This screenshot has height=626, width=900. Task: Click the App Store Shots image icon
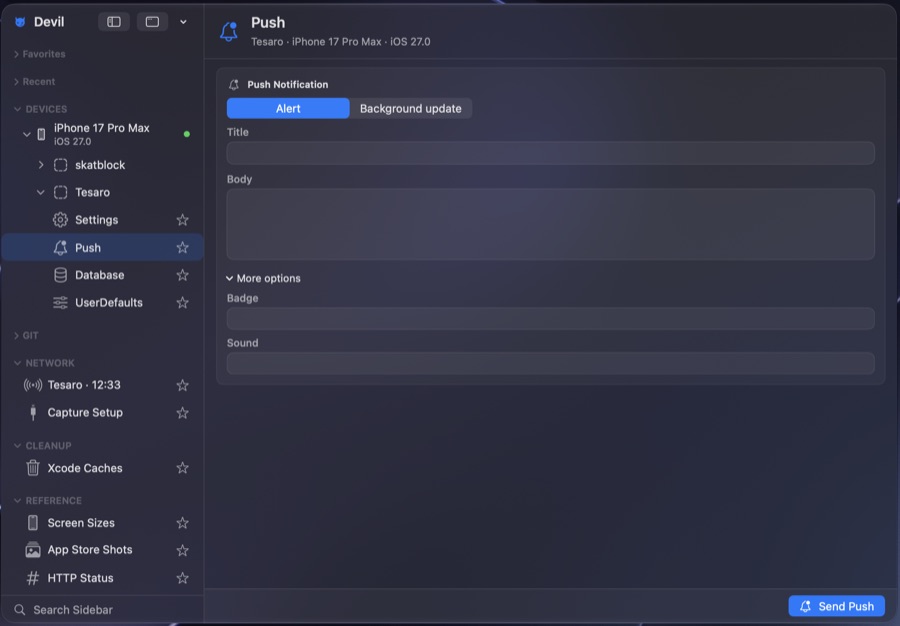(x=33, y=550)
